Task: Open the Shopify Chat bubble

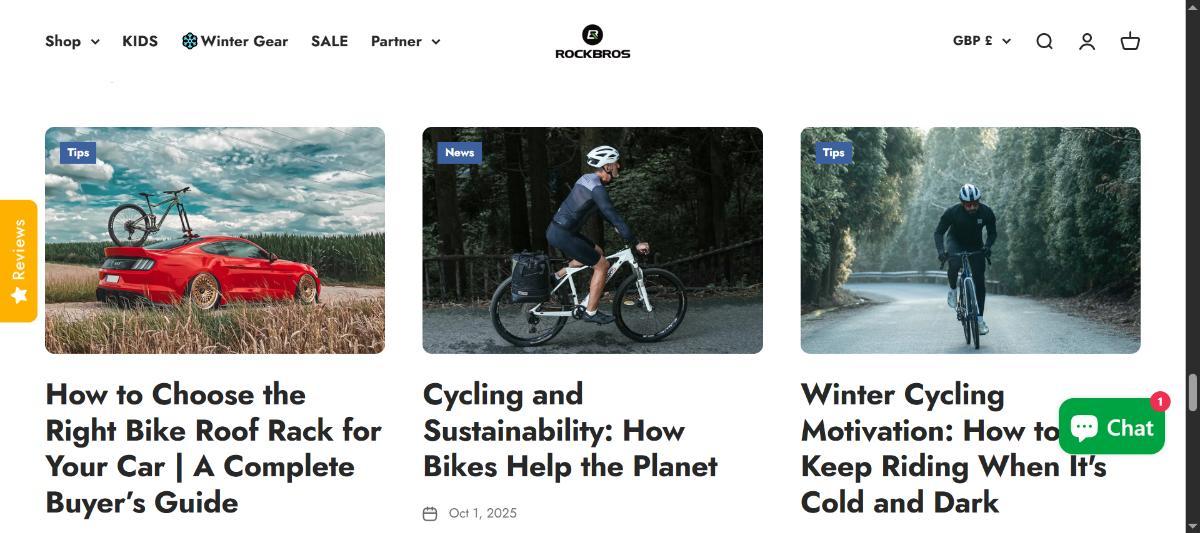Action: point(1111,427)
